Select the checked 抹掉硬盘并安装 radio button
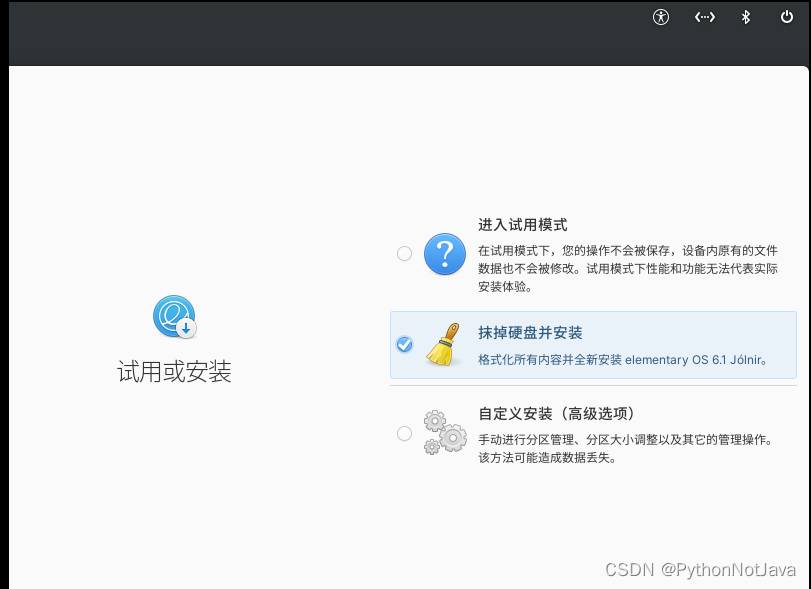The width and height of the screenshot is (811, 589). (x=404, y=344)
